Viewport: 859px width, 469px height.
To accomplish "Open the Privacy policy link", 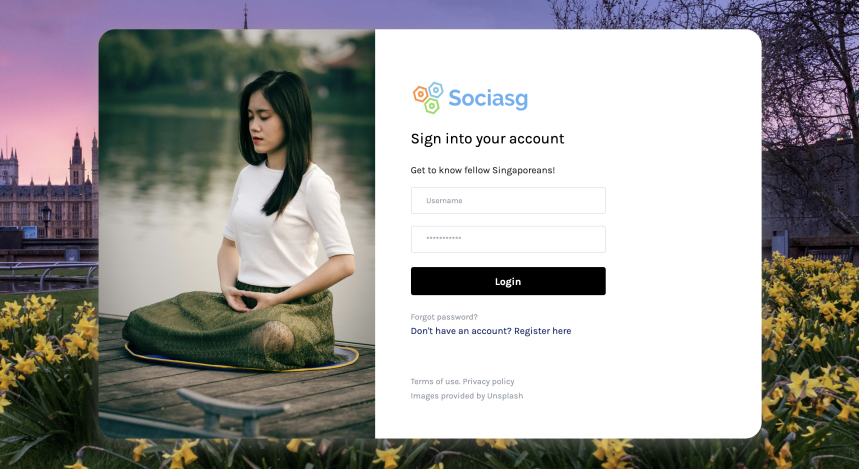I will [x=488, y=381].
